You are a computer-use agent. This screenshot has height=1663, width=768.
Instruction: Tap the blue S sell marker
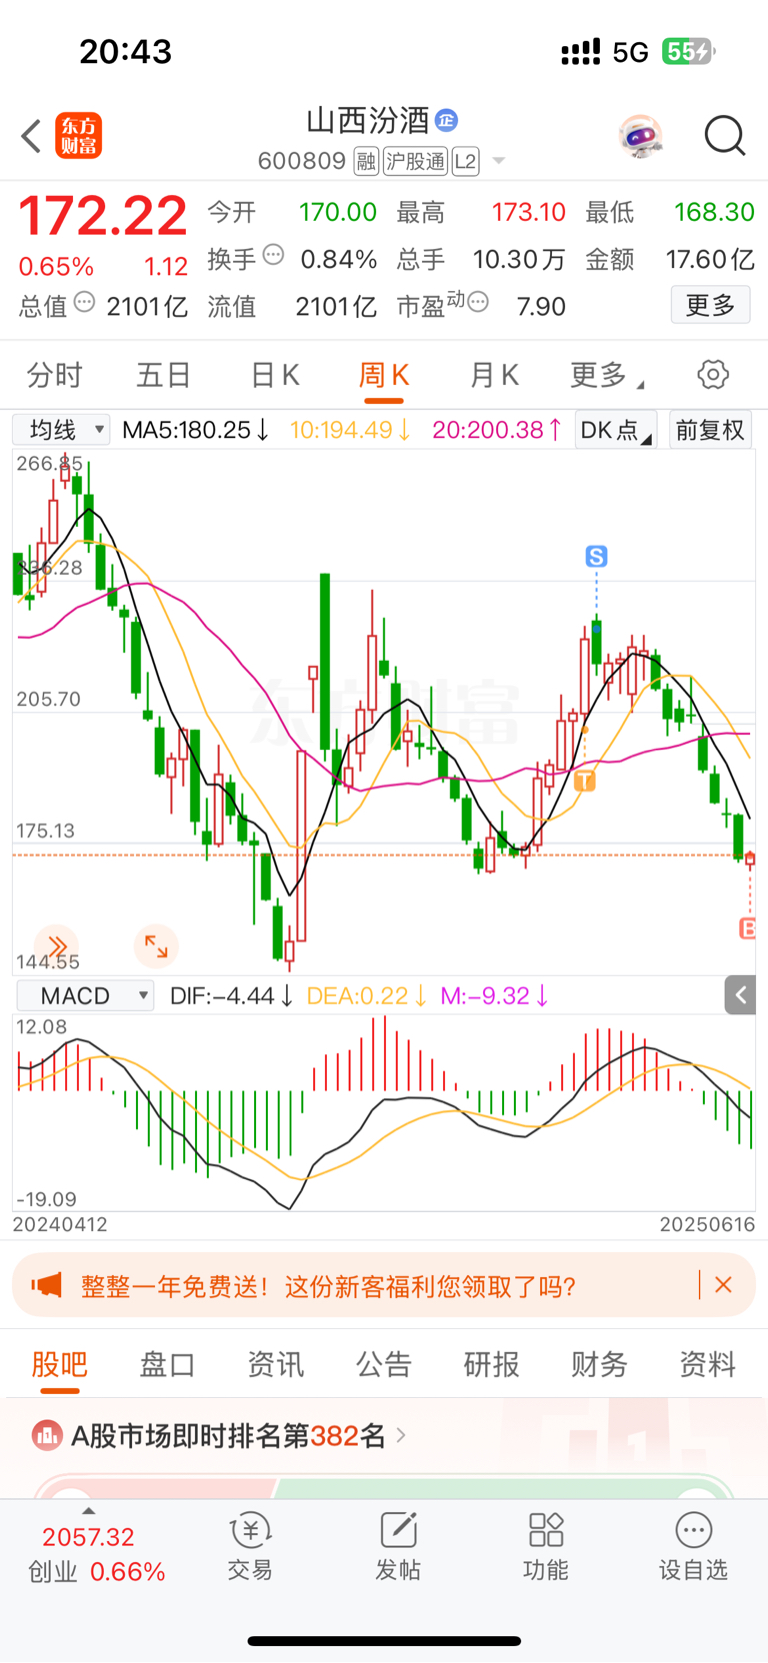pos(596,556)
